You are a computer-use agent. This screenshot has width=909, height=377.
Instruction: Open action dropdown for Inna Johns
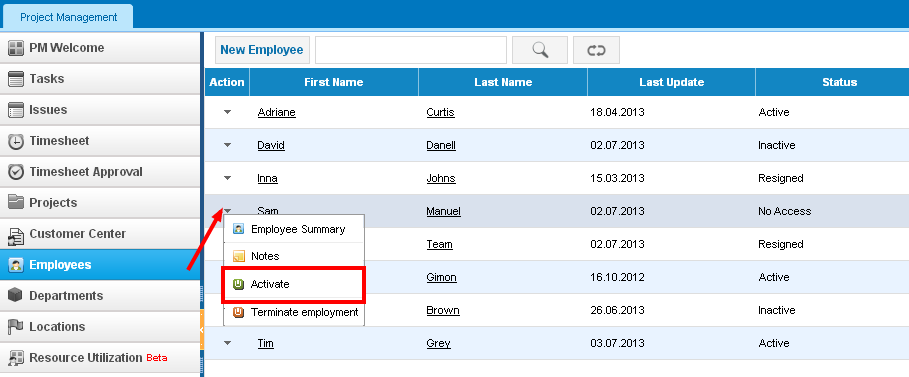227,178
